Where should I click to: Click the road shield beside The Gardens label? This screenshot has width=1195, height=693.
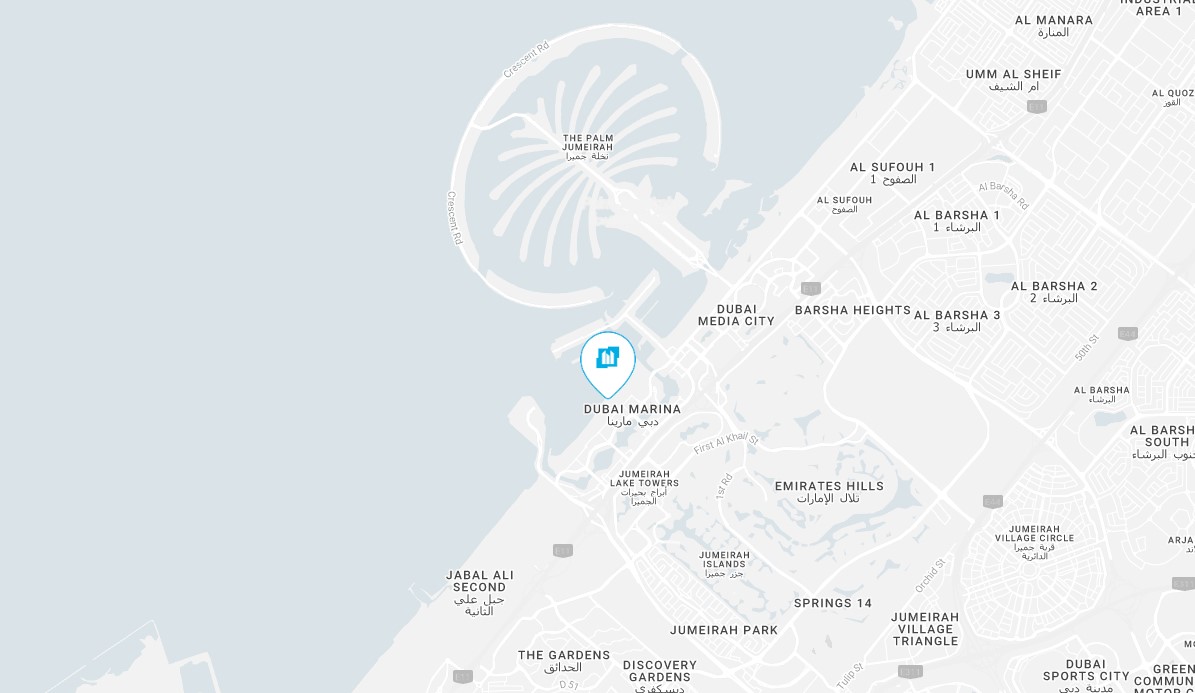tap(463, 676)
